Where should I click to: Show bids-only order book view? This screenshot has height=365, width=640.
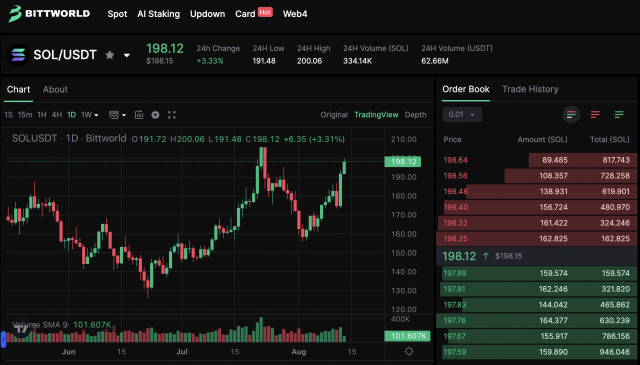tap(619, 115)
